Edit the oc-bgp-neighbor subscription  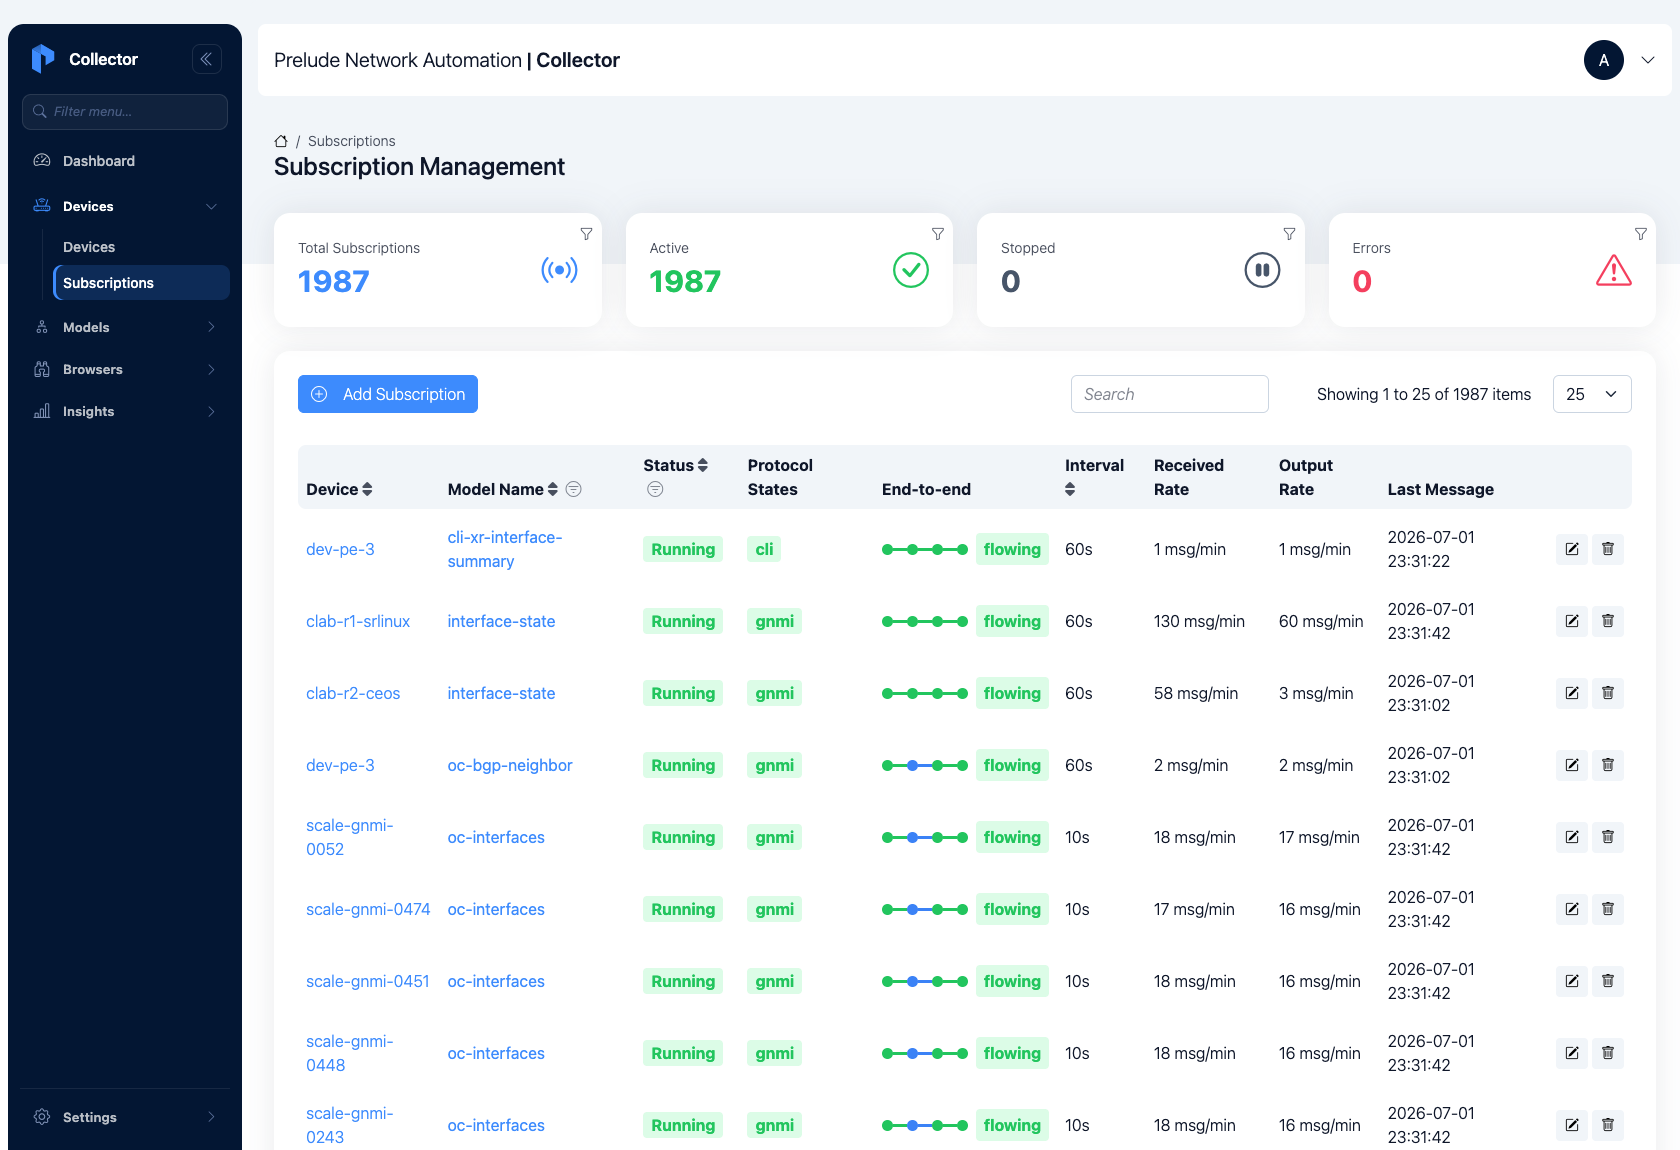1572,765
